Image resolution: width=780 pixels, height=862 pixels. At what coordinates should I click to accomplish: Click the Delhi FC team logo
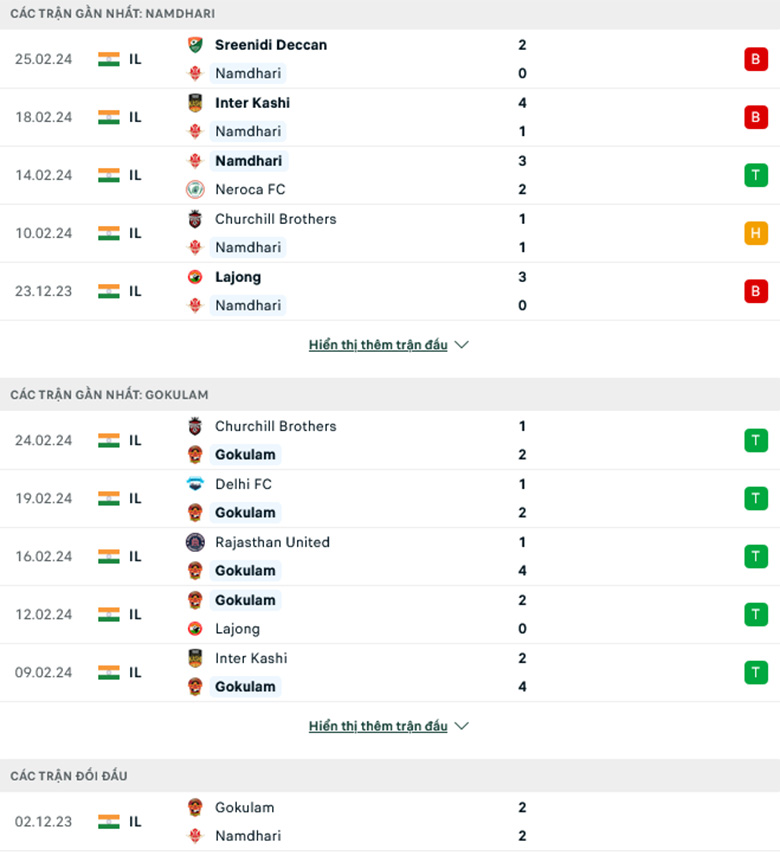pos(195,484)
